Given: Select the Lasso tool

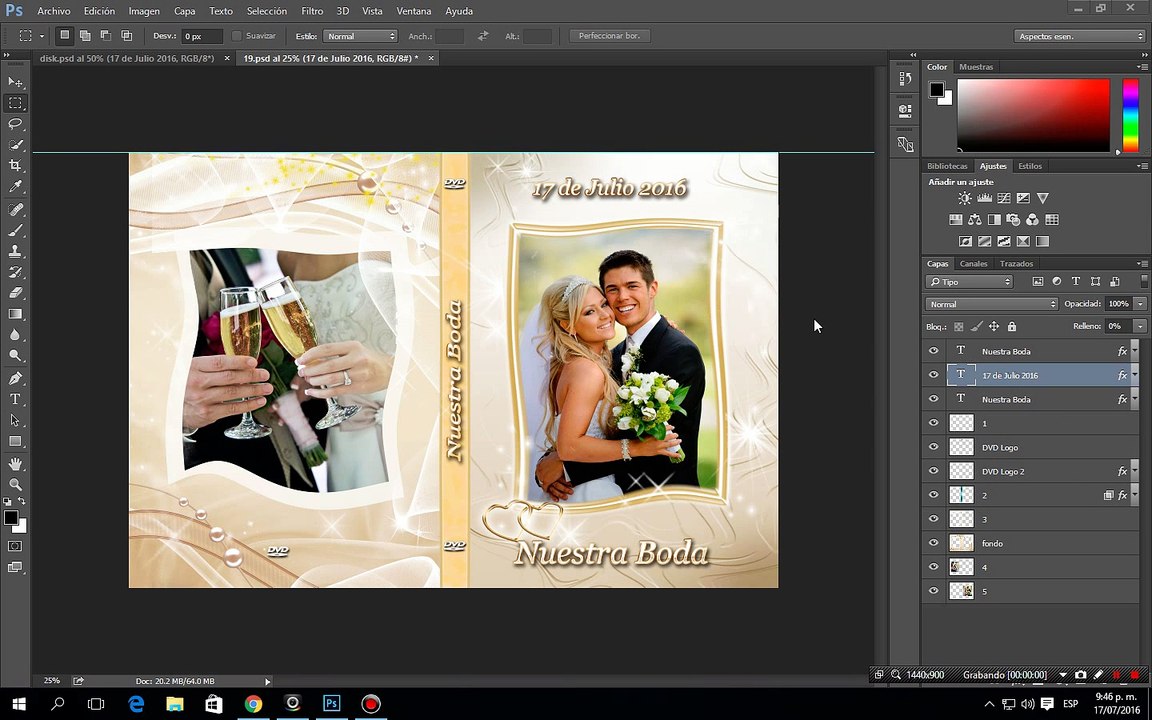Looking at the screenshot, I should [x=15, y=123].
